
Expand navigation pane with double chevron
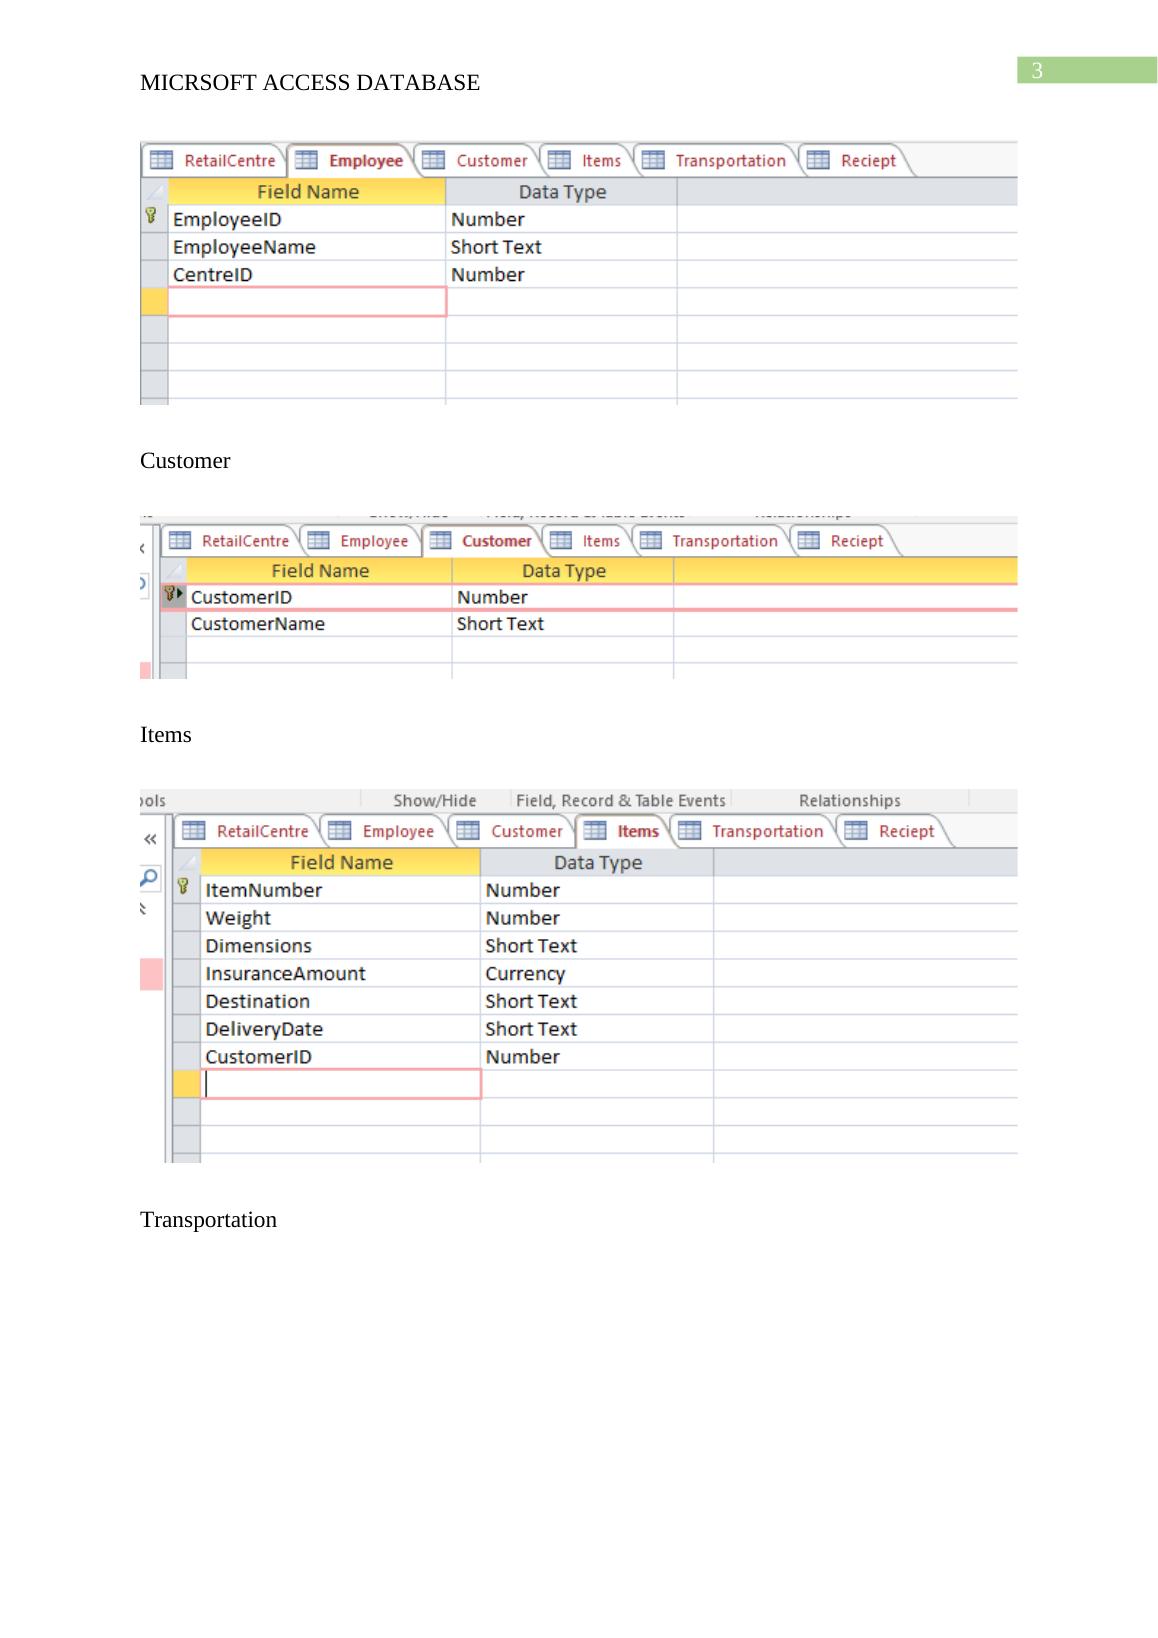click(150, 839)
